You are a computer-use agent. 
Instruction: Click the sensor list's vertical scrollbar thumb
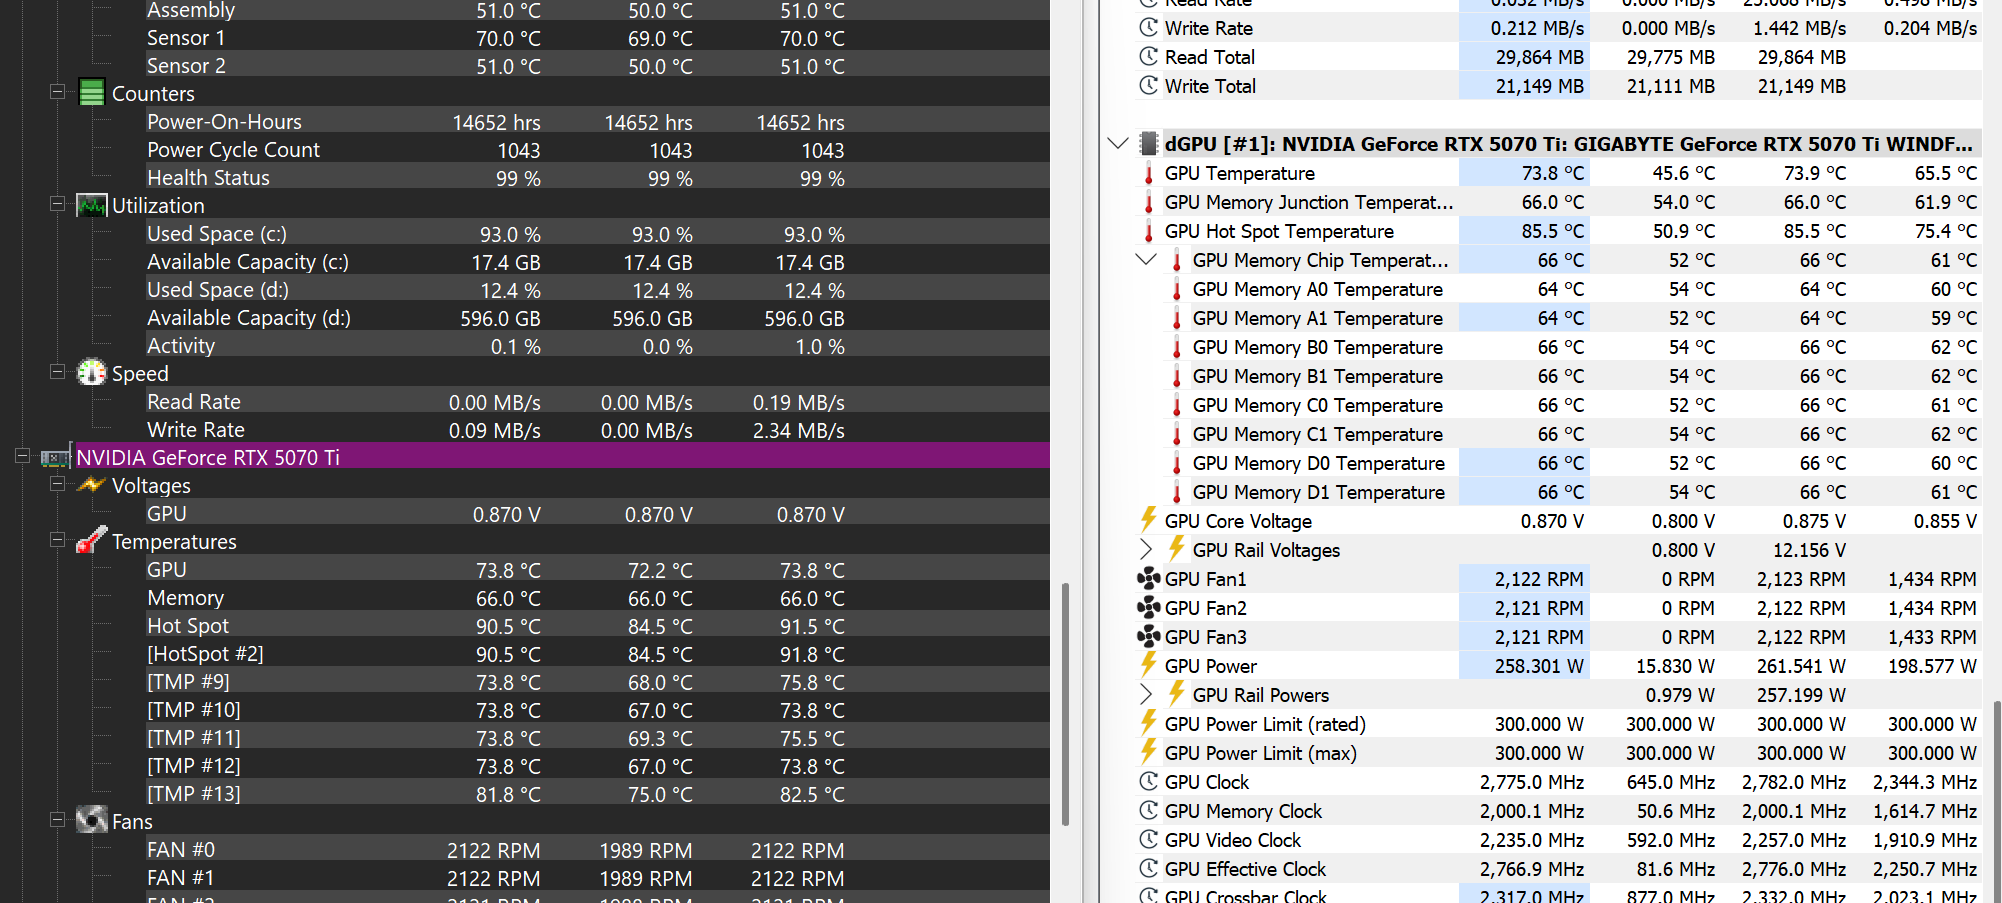pyautogui.click(x=1997, y=800)
